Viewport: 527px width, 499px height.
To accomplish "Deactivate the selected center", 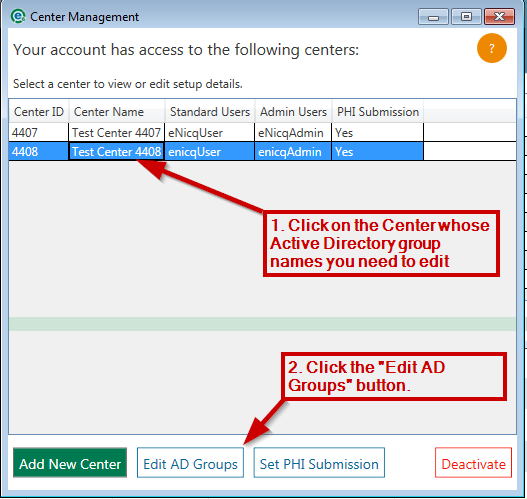I will point(473,463).
